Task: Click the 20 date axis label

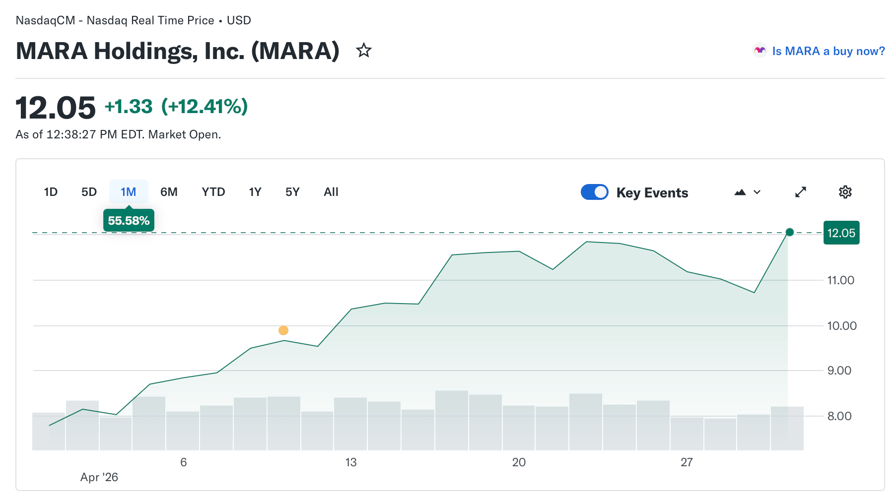Action: click(x=519, y=462)
